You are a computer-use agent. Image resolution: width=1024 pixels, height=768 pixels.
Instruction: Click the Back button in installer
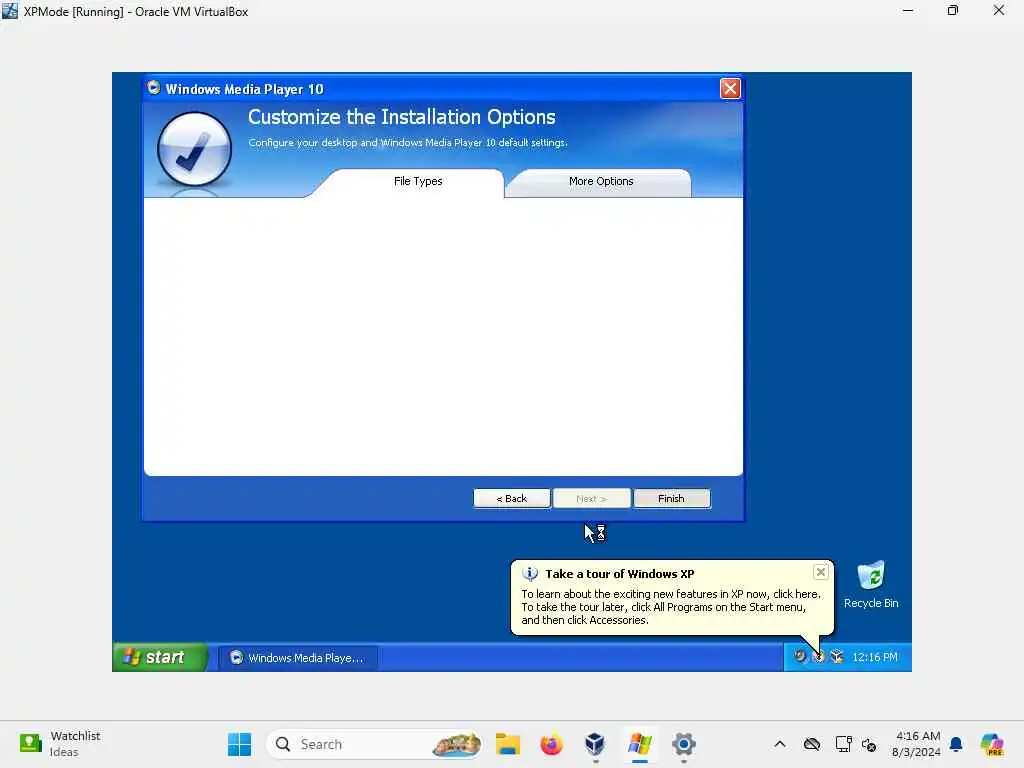point(511,498)
